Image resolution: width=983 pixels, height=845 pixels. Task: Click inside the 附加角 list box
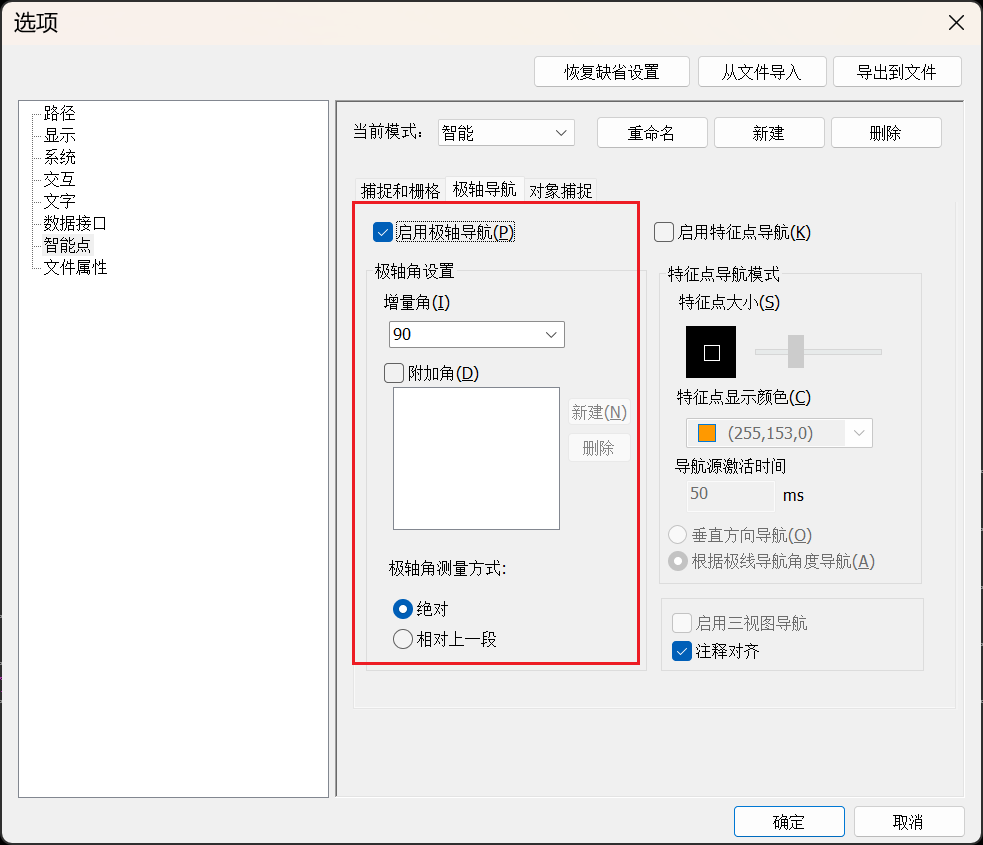(x=476, y=458)
